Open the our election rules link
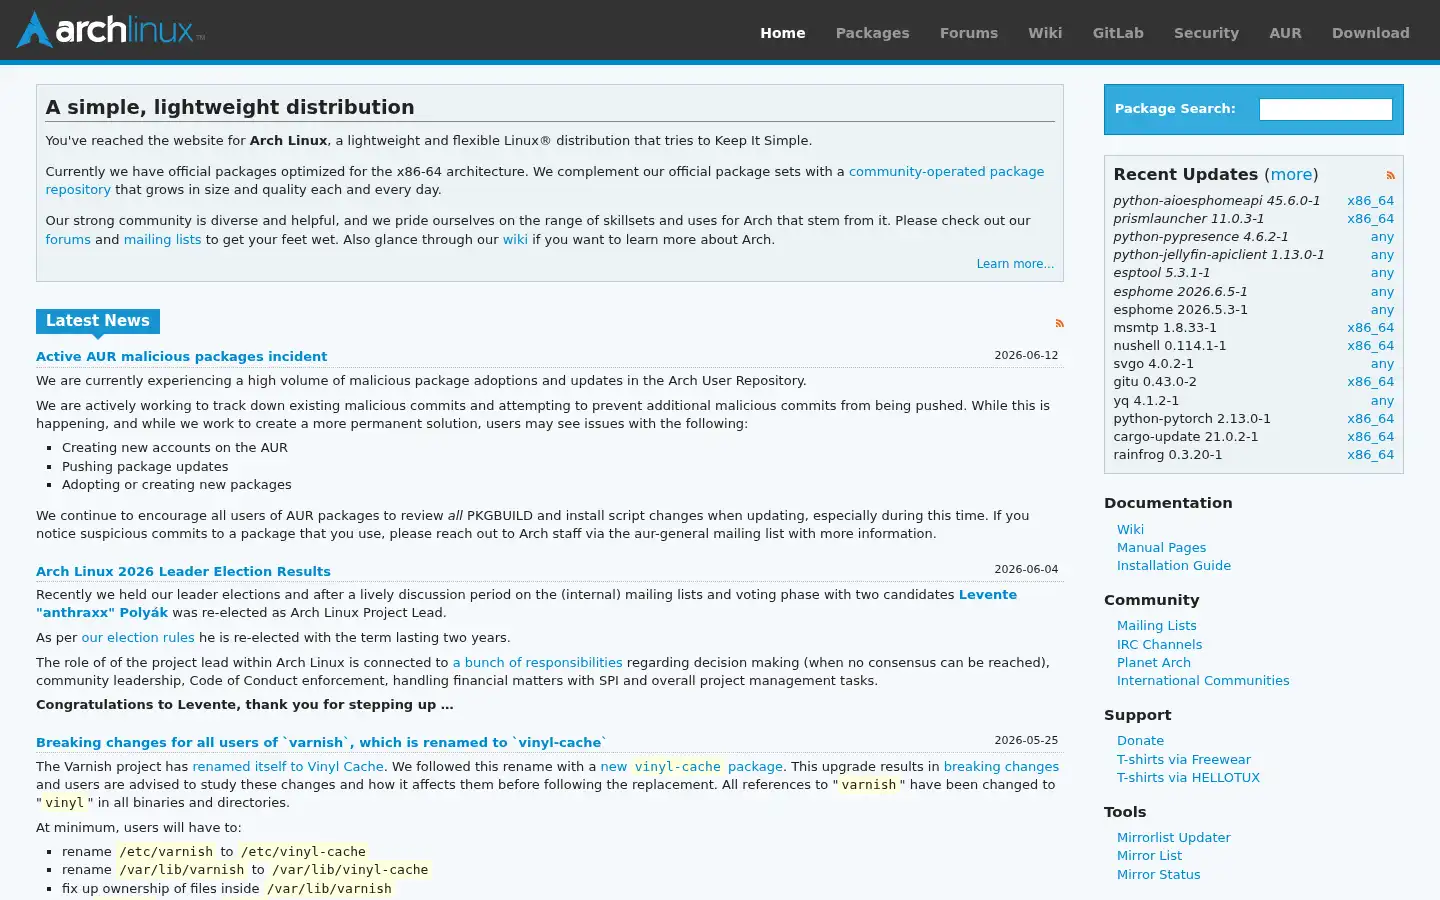 click(138, 638)
